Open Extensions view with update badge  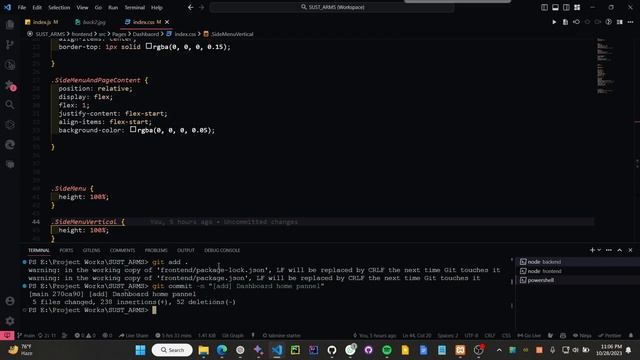point(10,85)
